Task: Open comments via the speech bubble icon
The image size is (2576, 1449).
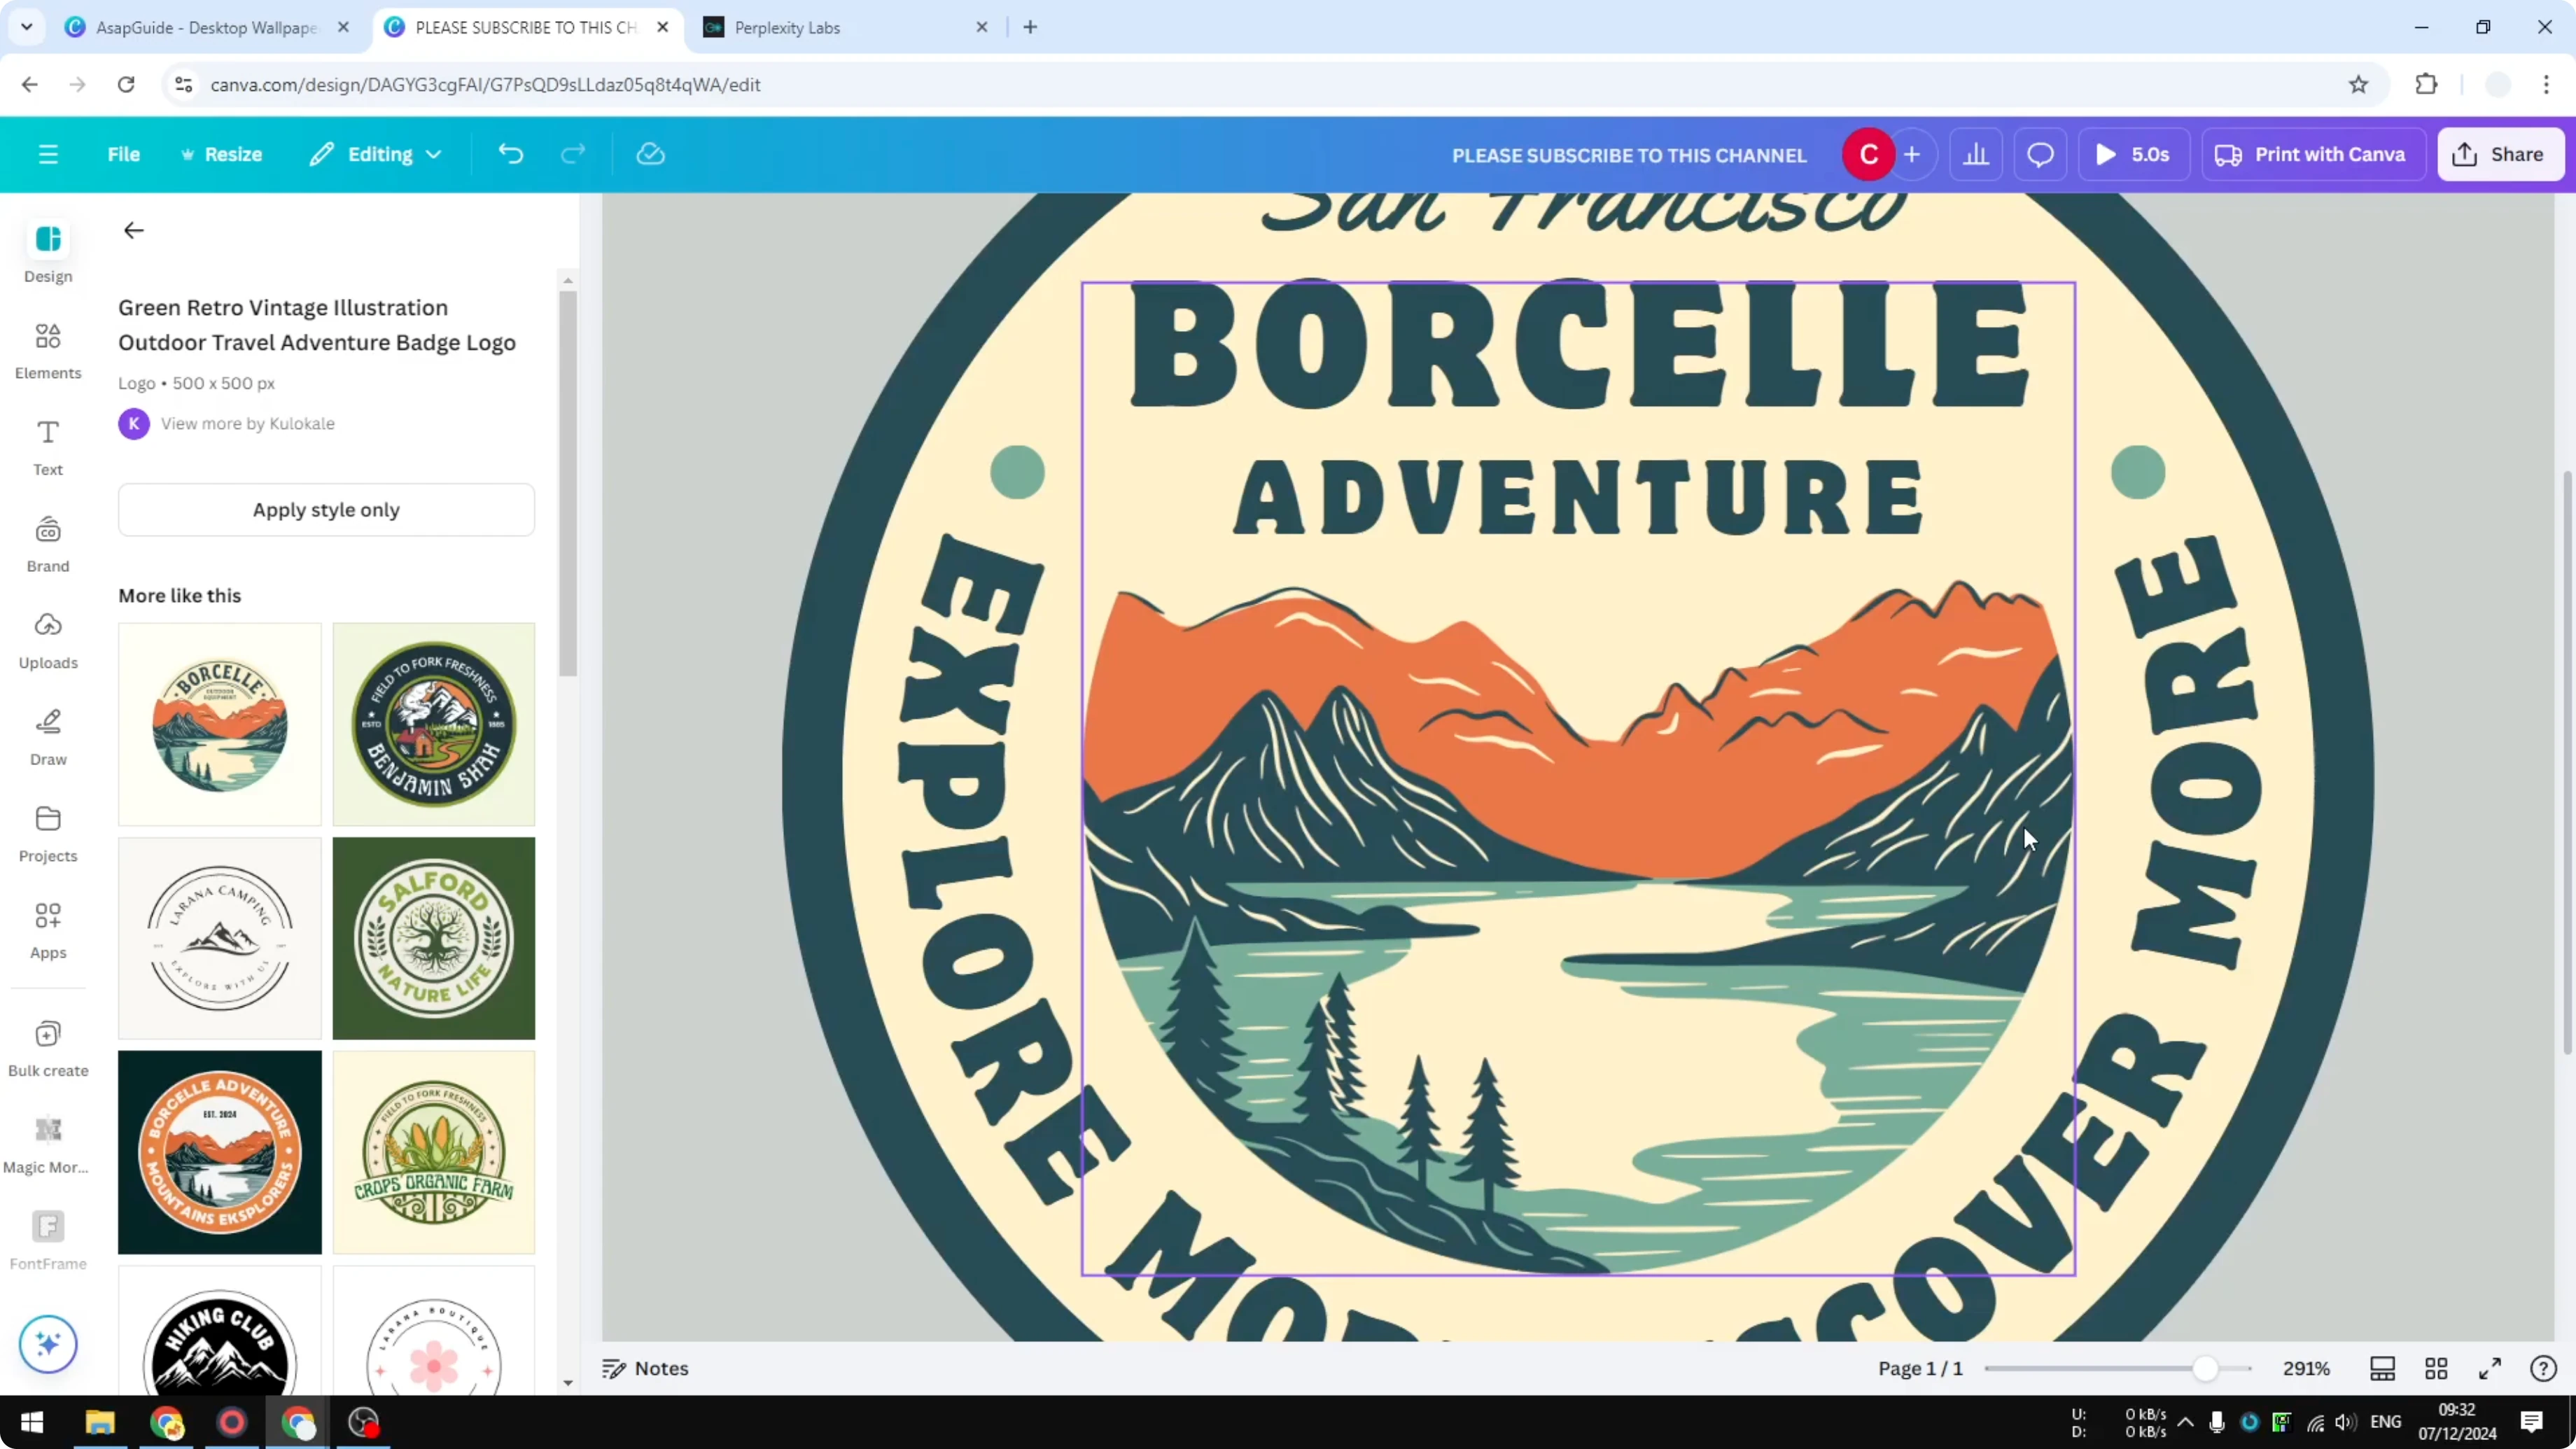Action: tap(2040, 153)
